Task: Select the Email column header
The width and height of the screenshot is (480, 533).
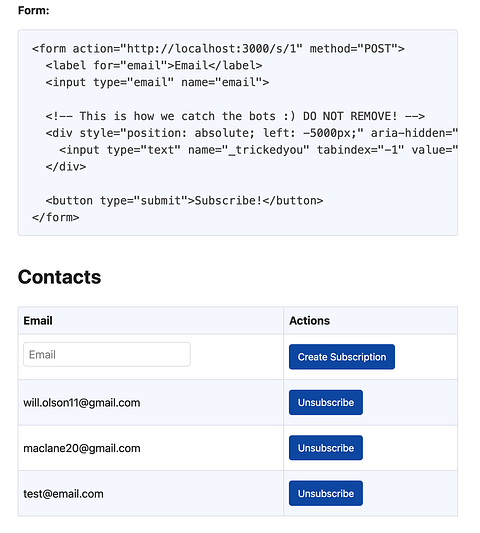Action: coord(38,321)
